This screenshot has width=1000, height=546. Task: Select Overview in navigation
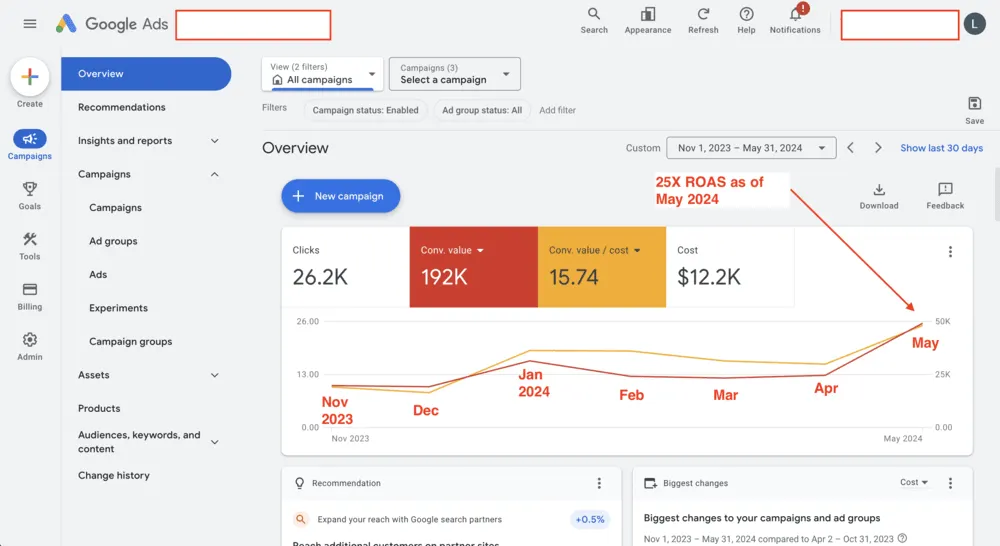[x=146, y=74]
